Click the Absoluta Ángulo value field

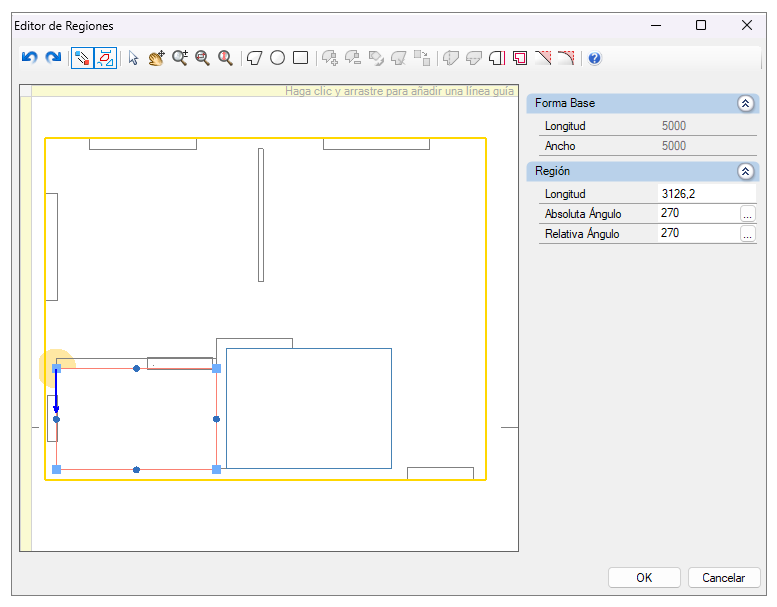click(698, 213)
